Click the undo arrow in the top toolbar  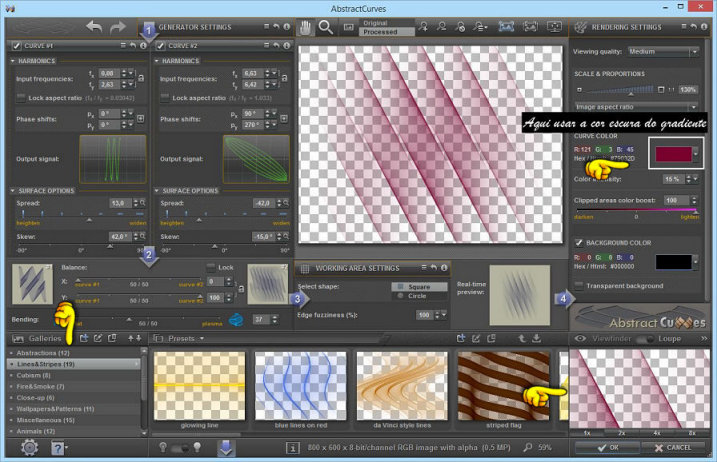95,27
